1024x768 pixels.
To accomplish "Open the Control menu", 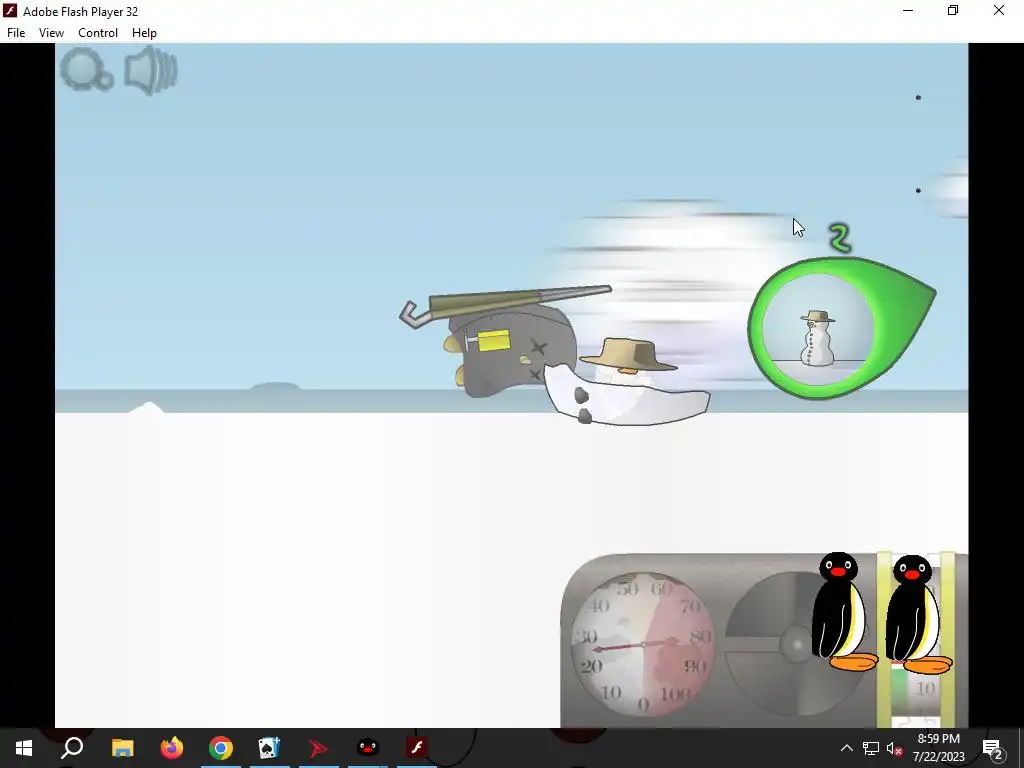I will [98, 33].
